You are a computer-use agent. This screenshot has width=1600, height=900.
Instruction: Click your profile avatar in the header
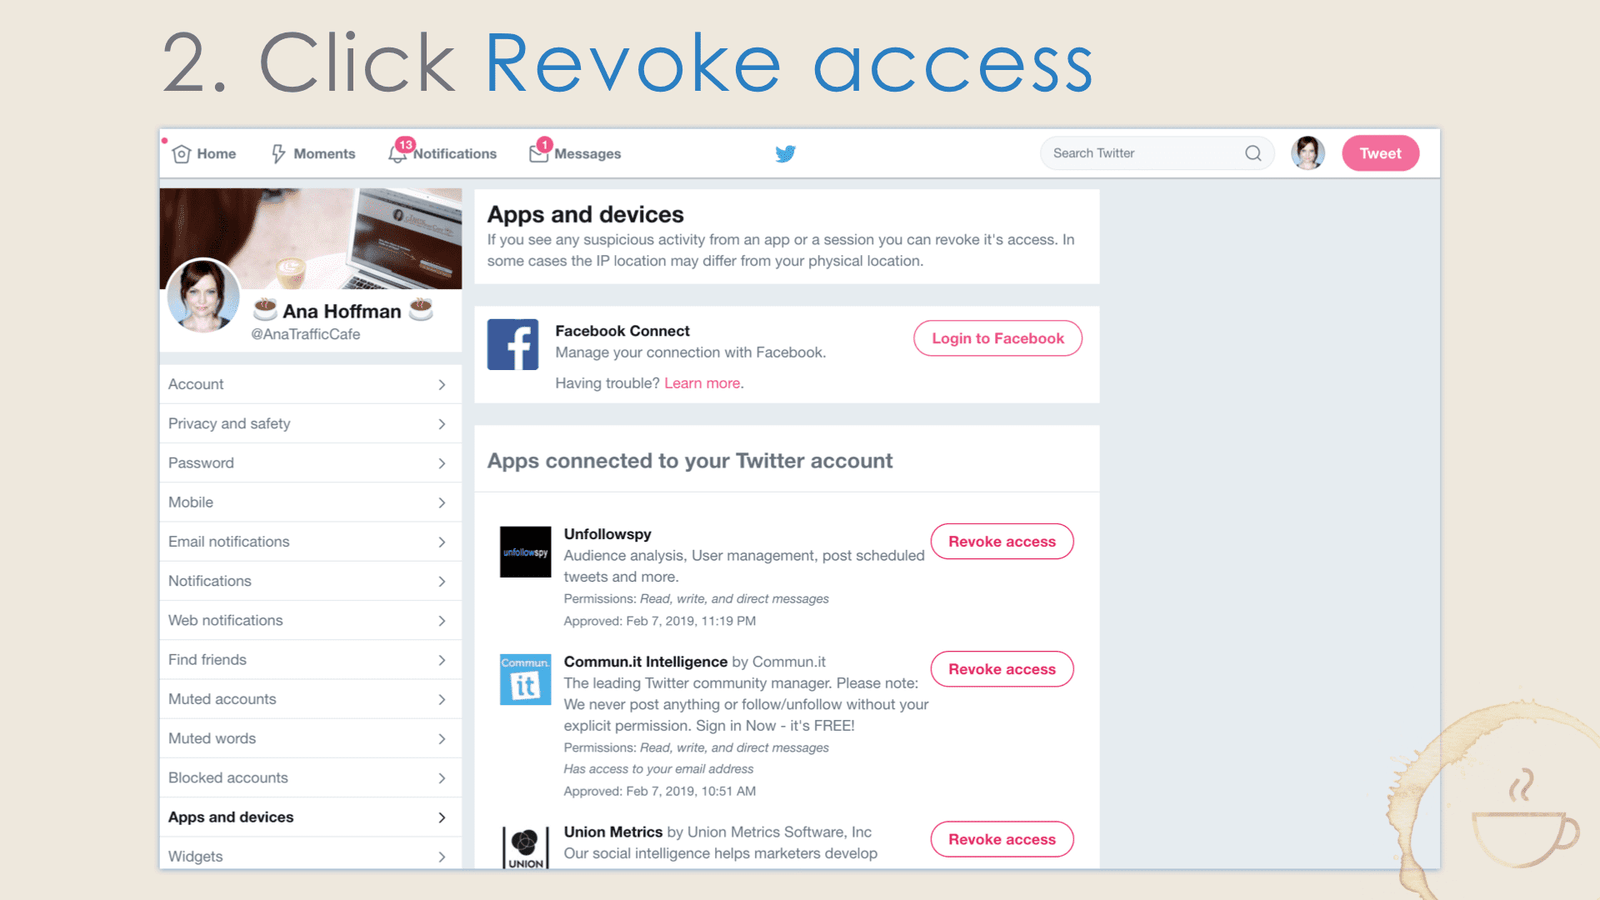click(x=1308, y=153)
